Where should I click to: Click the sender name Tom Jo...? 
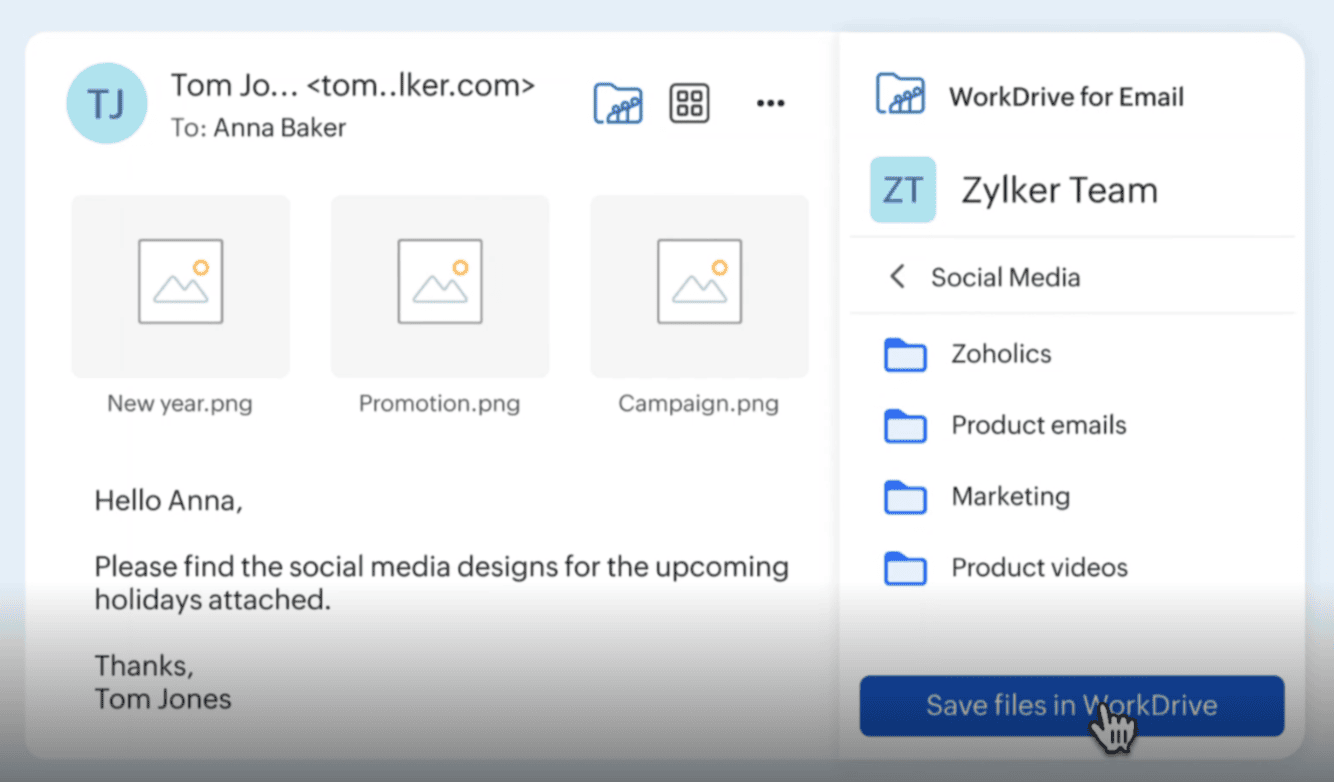[233, 85]
